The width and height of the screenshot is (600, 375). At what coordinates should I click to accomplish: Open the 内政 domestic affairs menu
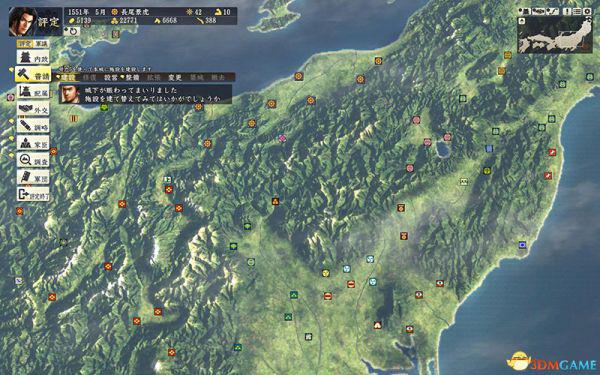(x=33, y=57)
